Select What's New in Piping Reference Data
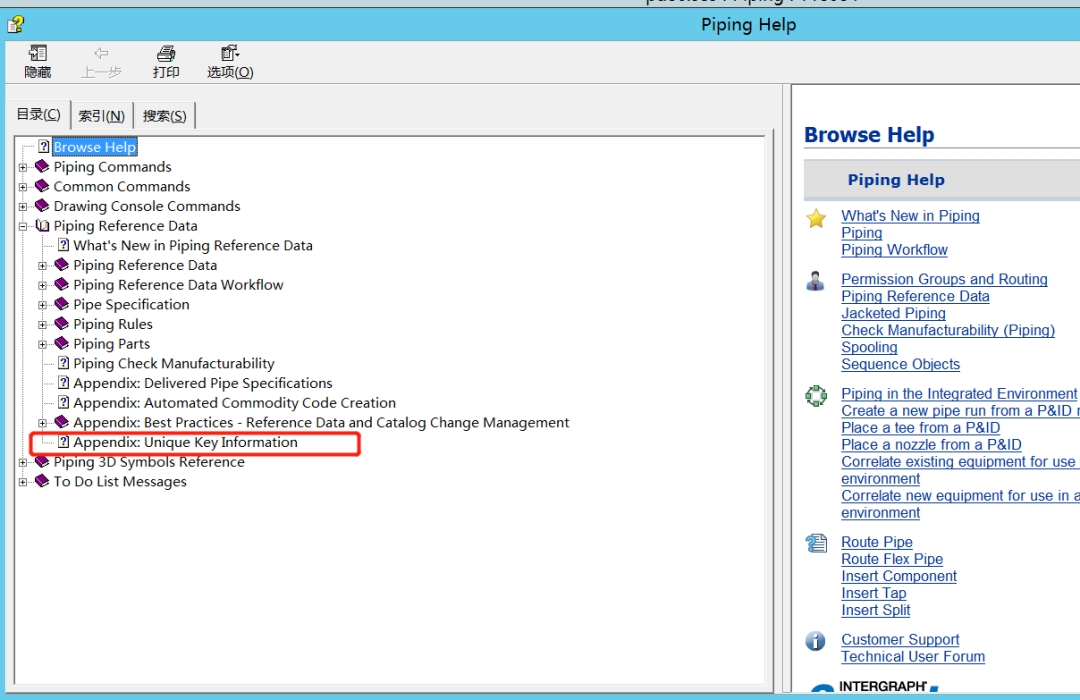Image resolution: width=1080 pixels, height=700 pixels. tap(193, 245)
